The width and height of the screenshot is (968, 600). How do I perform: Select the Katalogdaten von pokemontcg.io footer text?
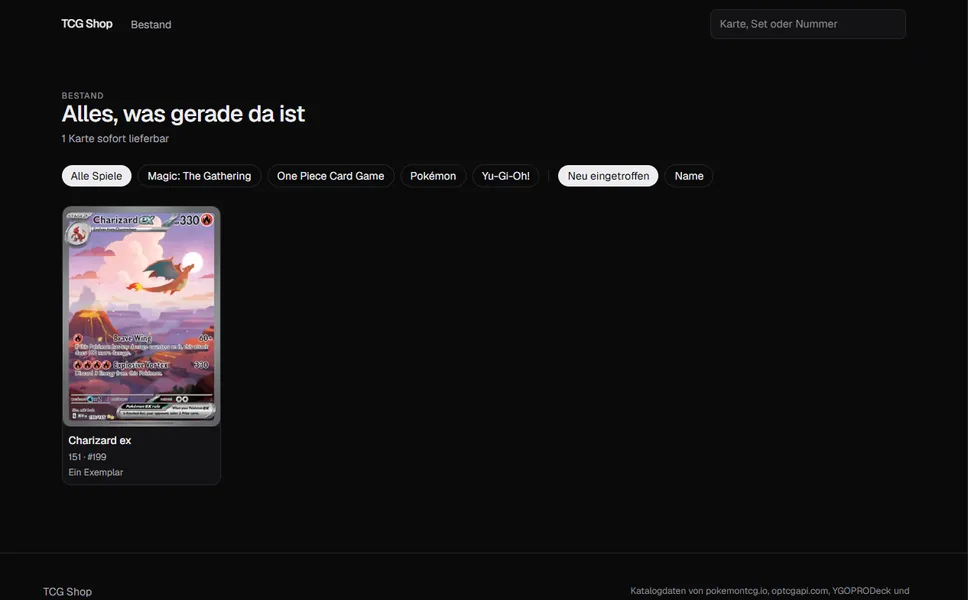[x=770, y=591]
